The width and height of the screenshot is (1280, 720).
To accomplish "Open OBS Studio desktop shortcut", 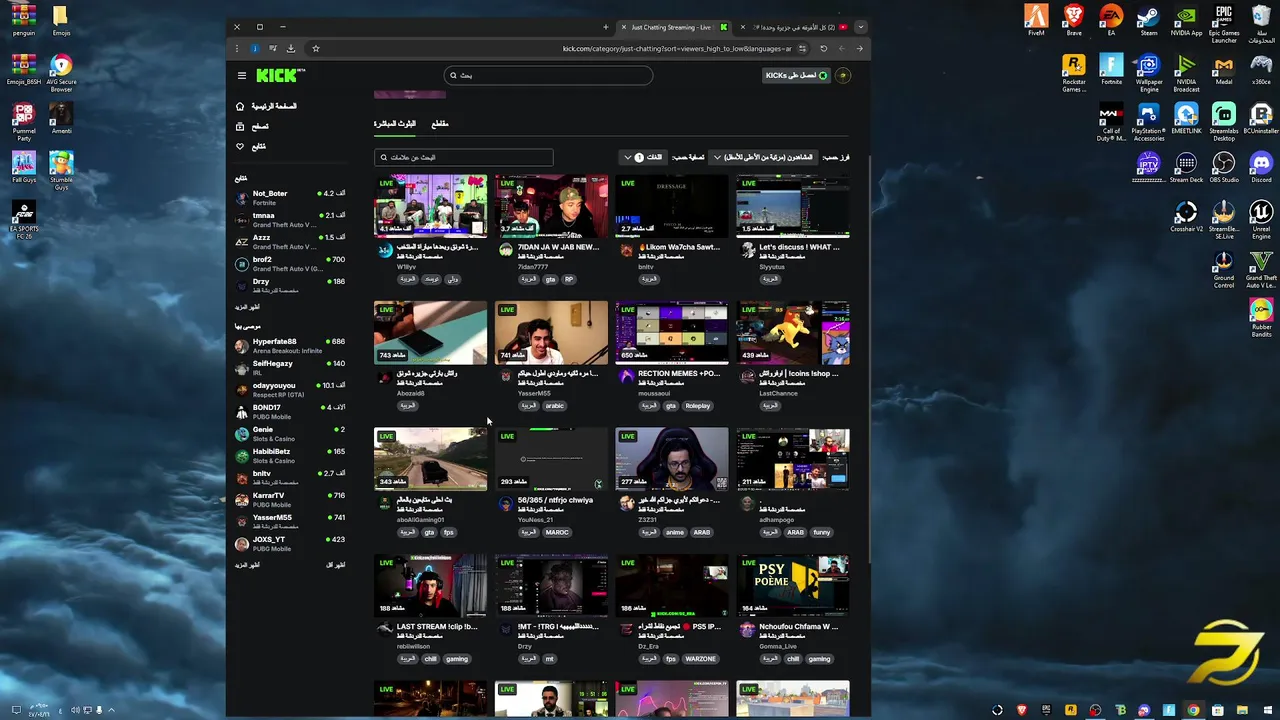I will [1224, 167].
